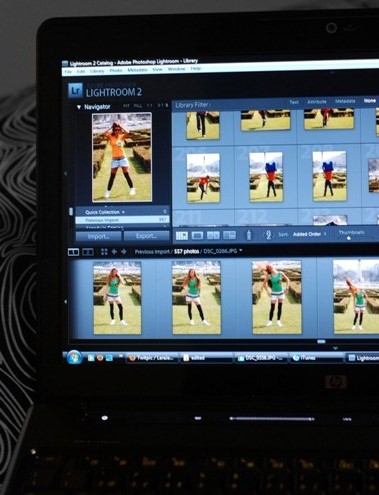Click the second window display button (2)
The height and width of the screenshot is (495, 379).
88,252
